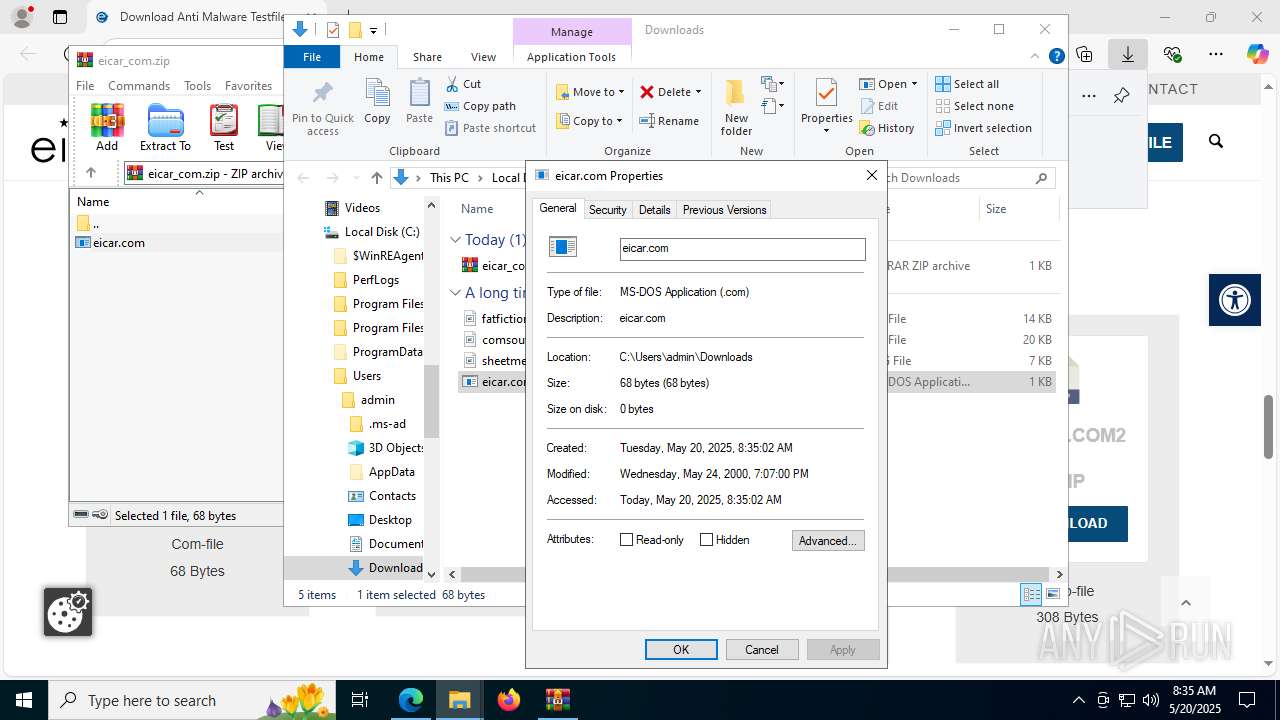The image size is (1280, 720).
Task: Click the Properties checkmark icon in ribbon
Action: tap(826, 93)
